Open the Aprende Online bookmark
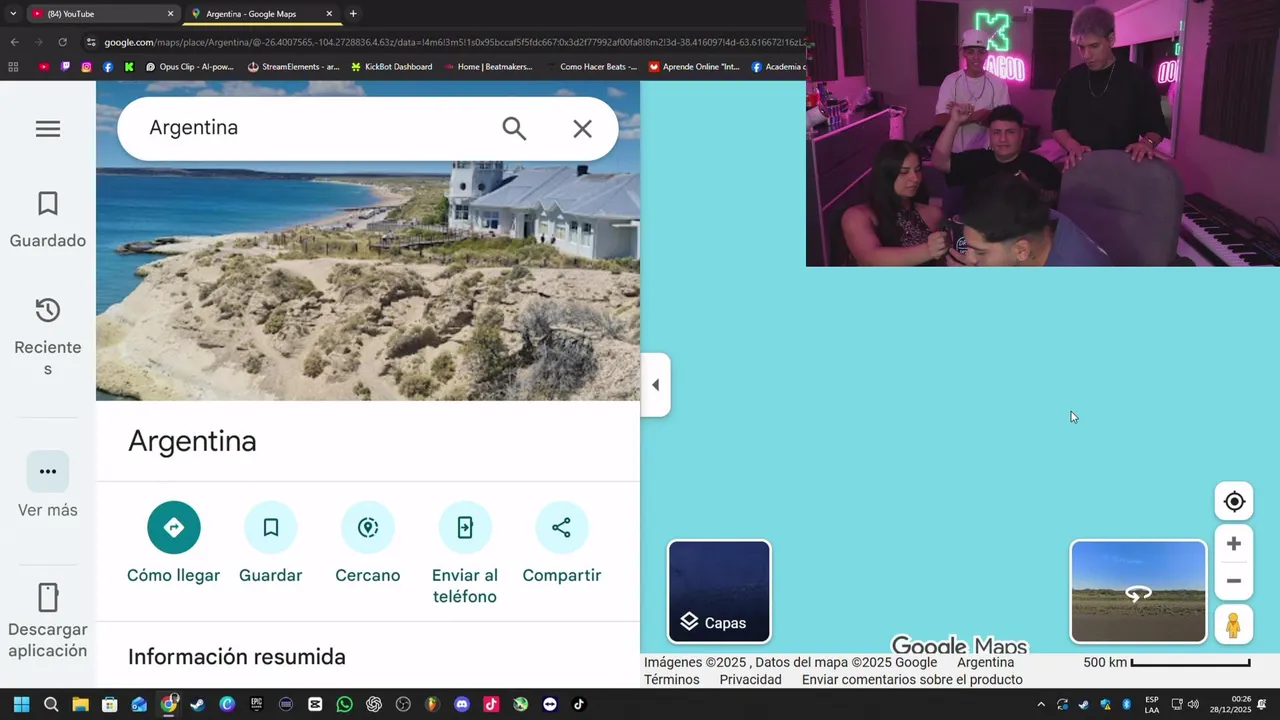1280x720 pixels. (x=694, y=67)
